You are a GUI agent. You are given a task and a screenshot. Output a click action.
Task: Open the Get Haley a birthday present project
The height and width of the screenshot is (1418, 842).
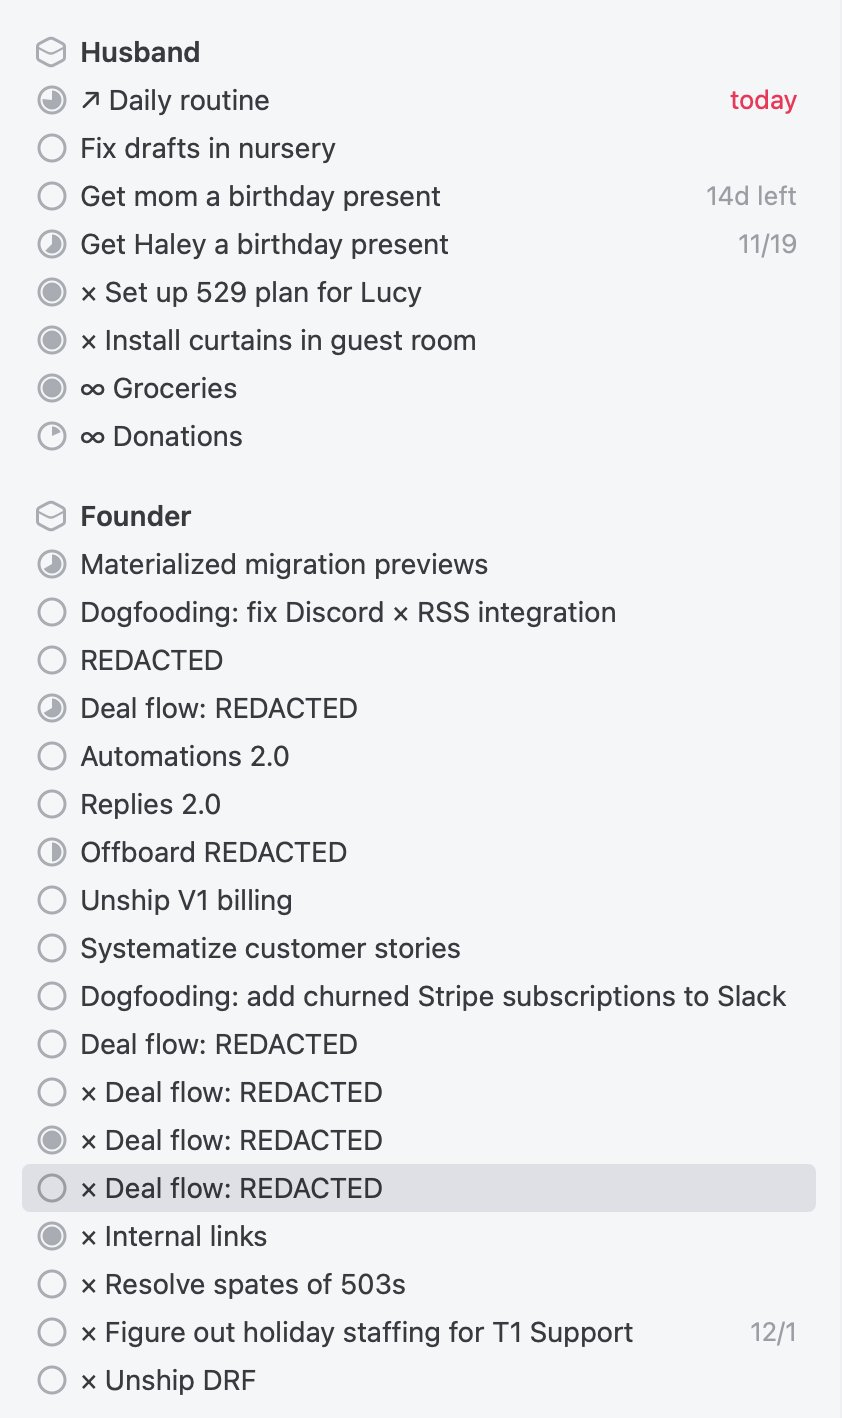pyautogui.click(x=265, y=244)
